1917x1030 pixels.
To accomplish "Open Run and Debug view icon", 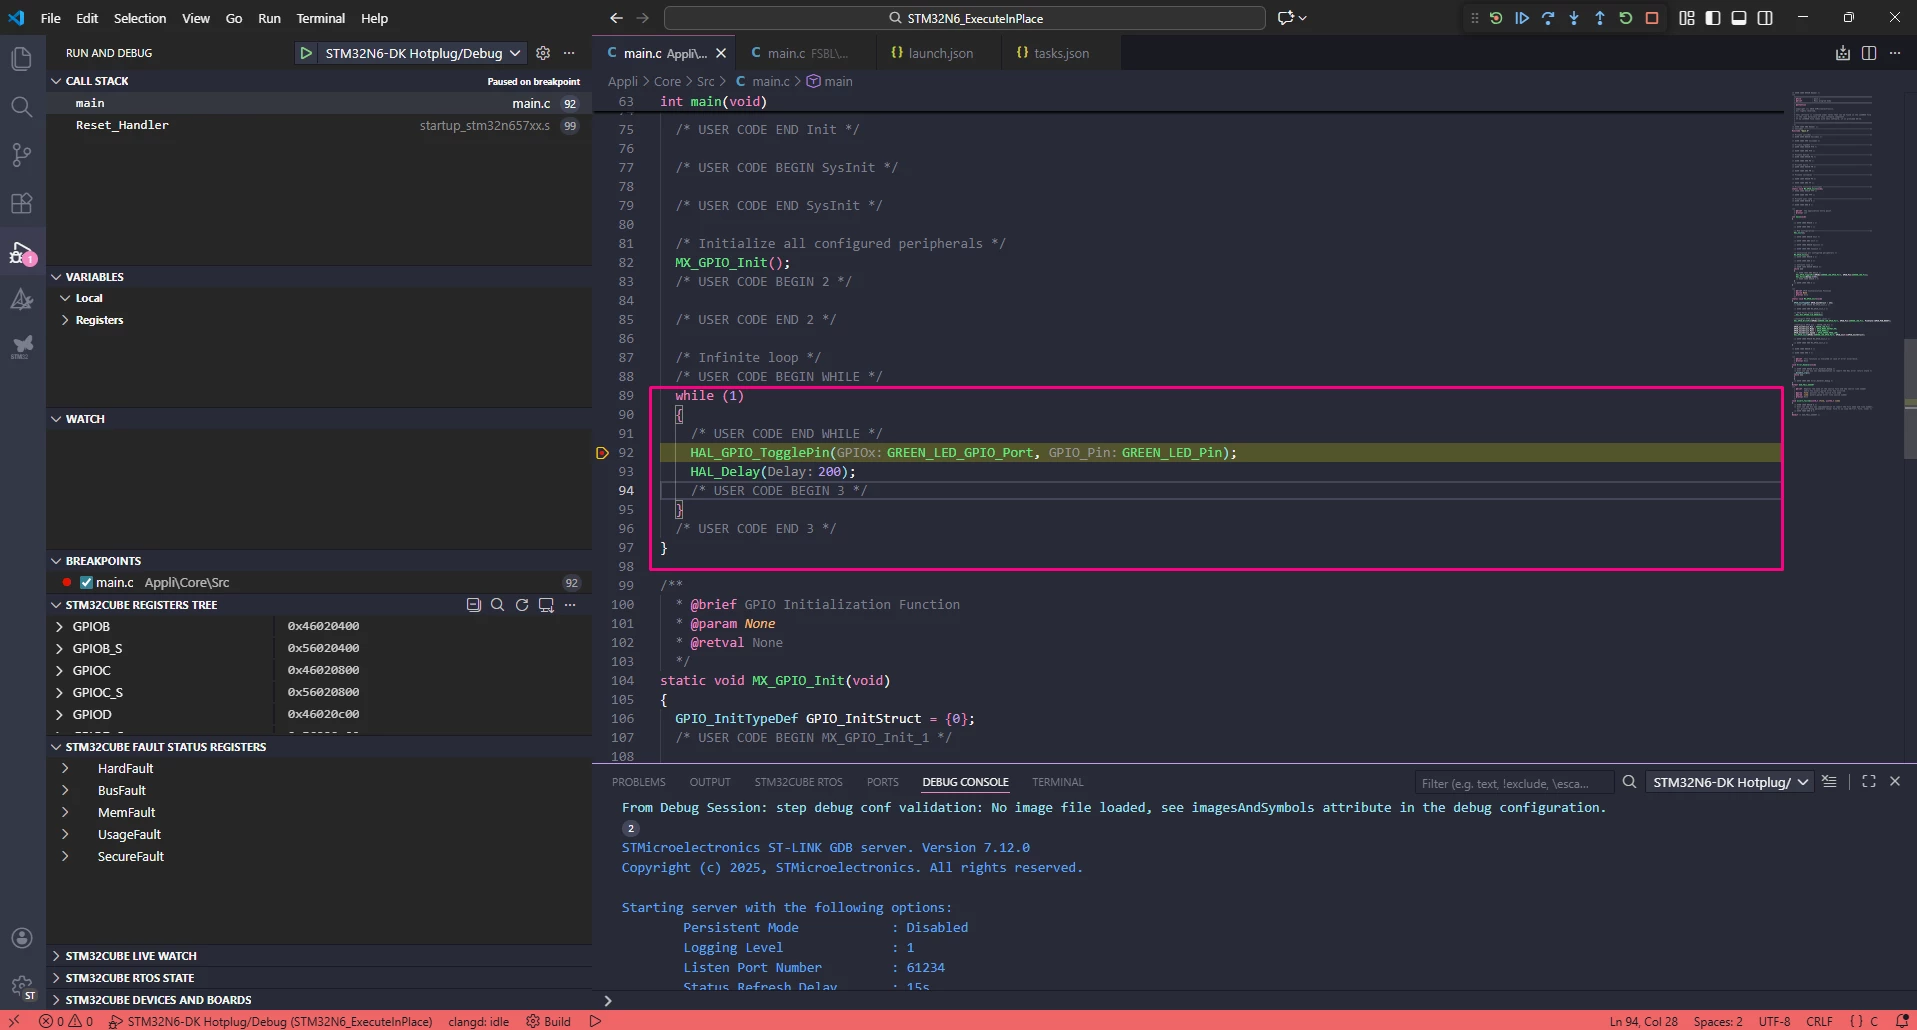I will point(21,252).
